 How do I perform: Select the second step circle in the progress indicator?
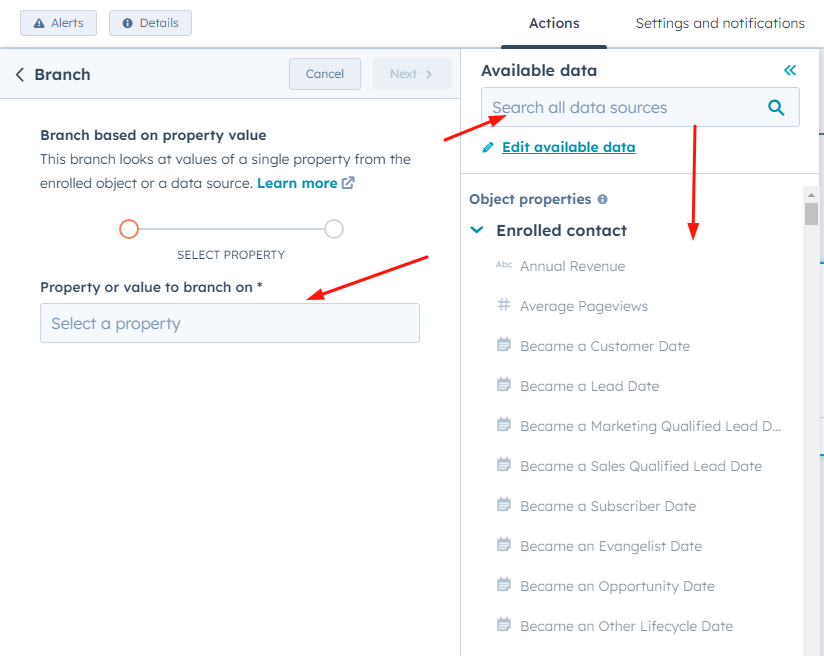click(x=334, y=229)
